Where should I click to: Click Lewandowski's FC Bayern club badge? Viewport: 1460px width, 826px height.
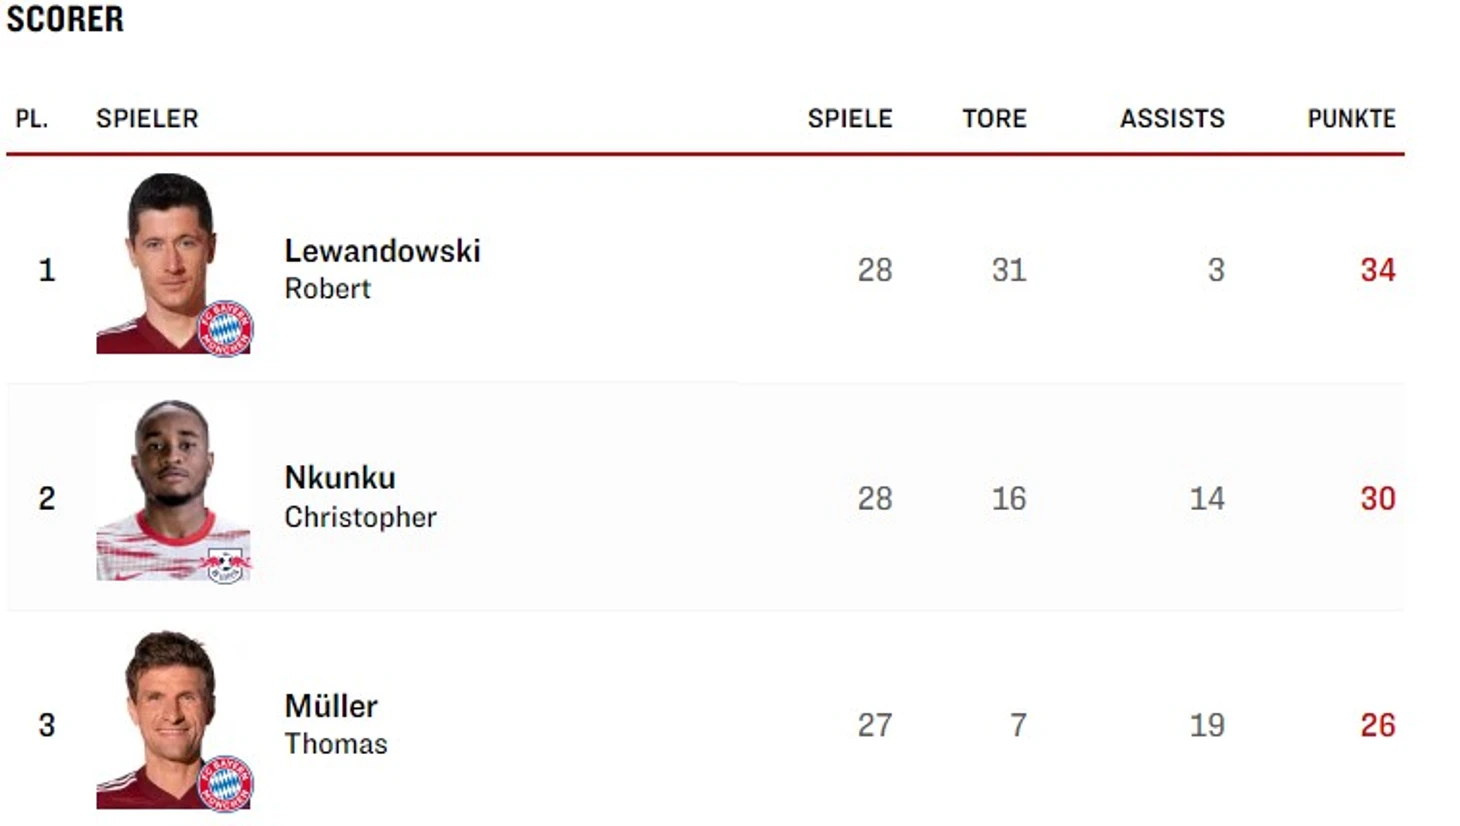click(225, 327)
